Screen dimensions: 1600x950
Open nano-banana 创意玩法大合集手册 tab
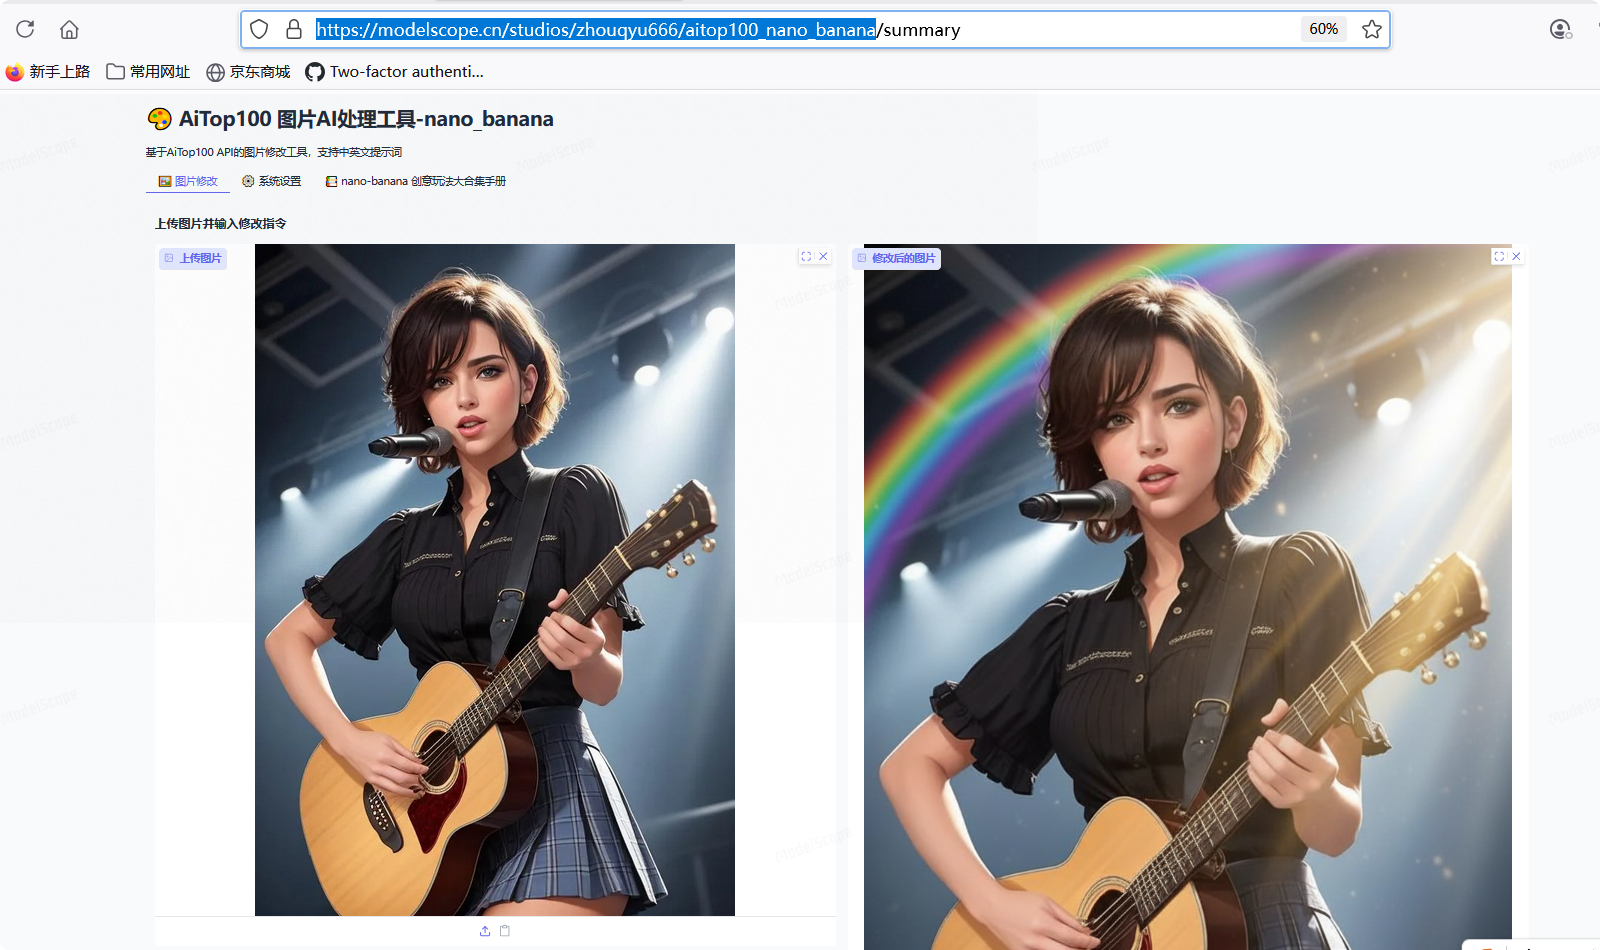416,181
